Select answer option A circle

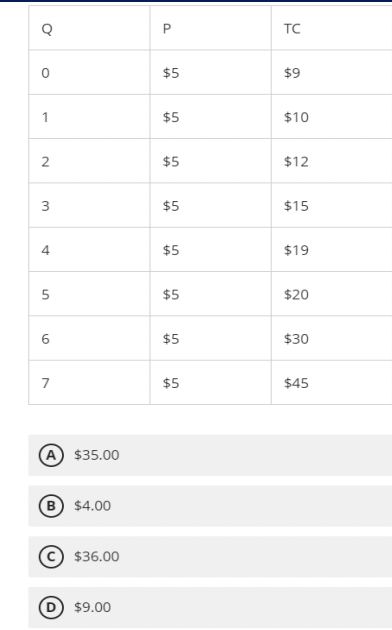coord(51,455)
